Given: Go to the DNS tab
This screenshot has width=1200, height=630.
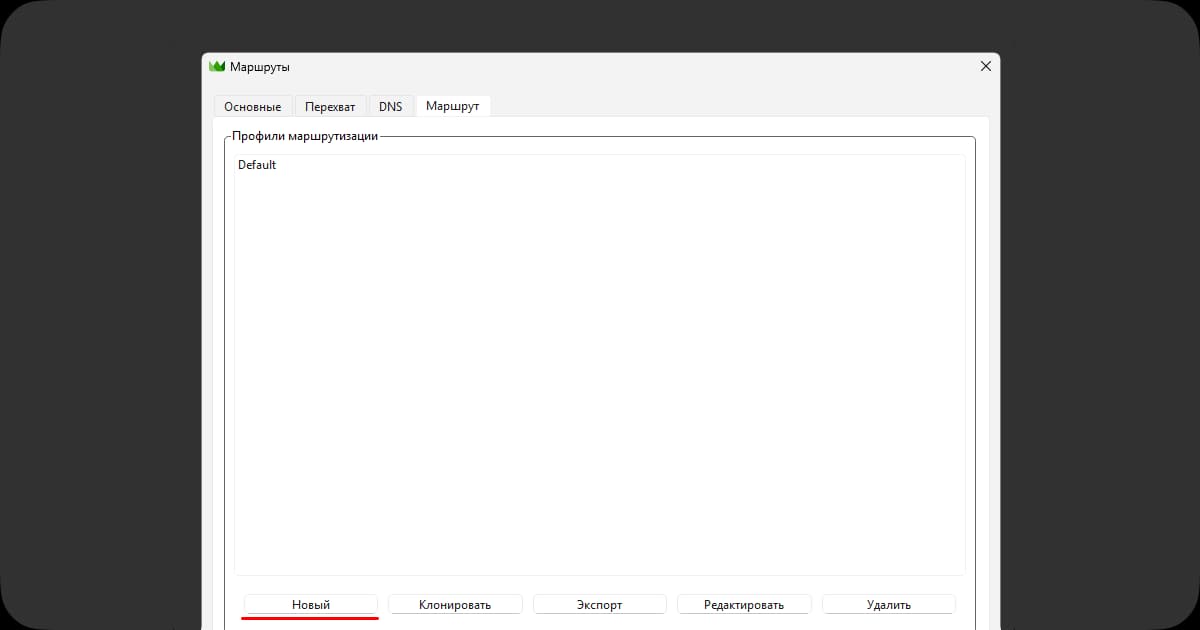Looking at the screenshot, I should (390, 107).
